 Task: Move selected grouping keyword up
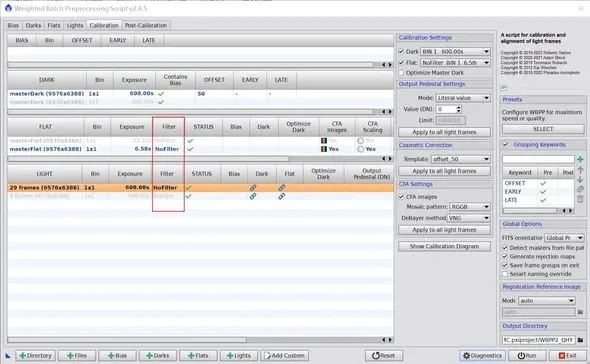[580, 170]
